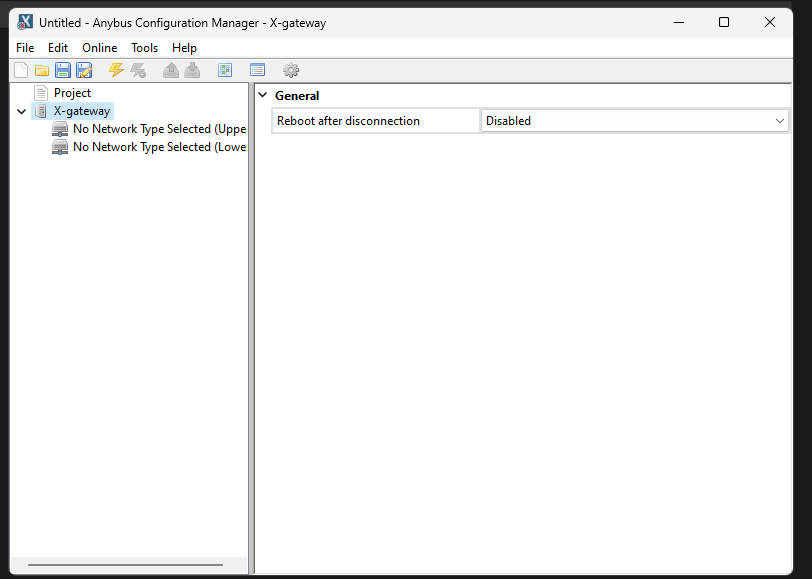This screenshot has height=579, width=812.
Task: Click the tree panel horizontal scrollbar
Action: coord(125,565)
